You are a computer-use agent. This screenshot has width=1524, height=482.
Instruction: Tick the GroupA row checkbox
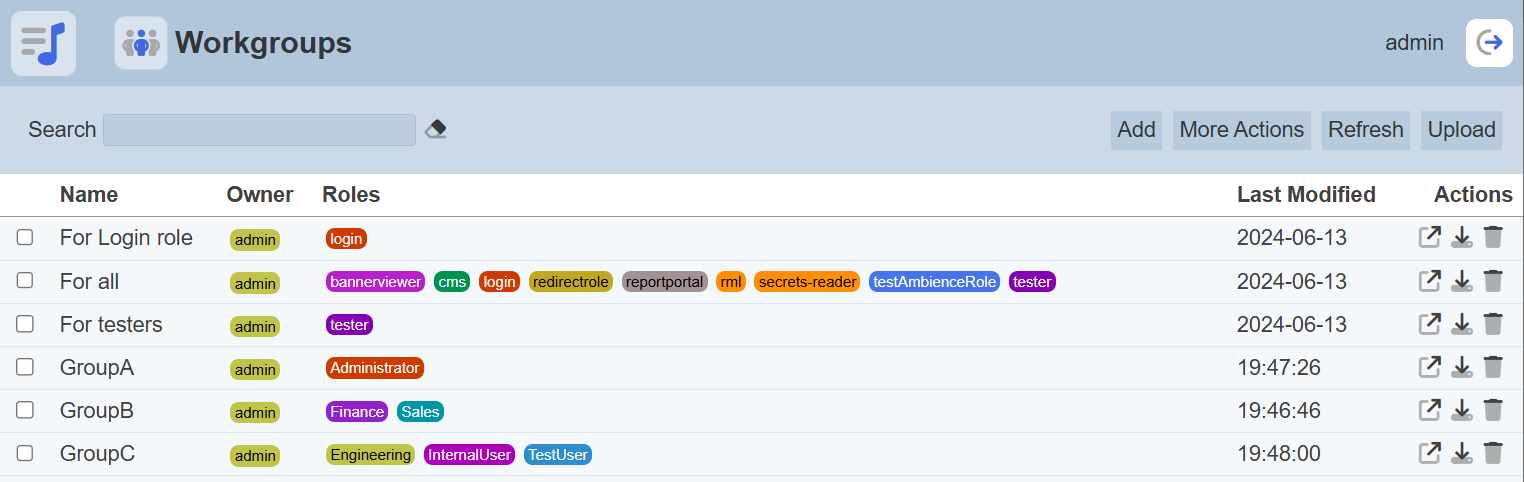pyautogui.click(x=25, y=367)
